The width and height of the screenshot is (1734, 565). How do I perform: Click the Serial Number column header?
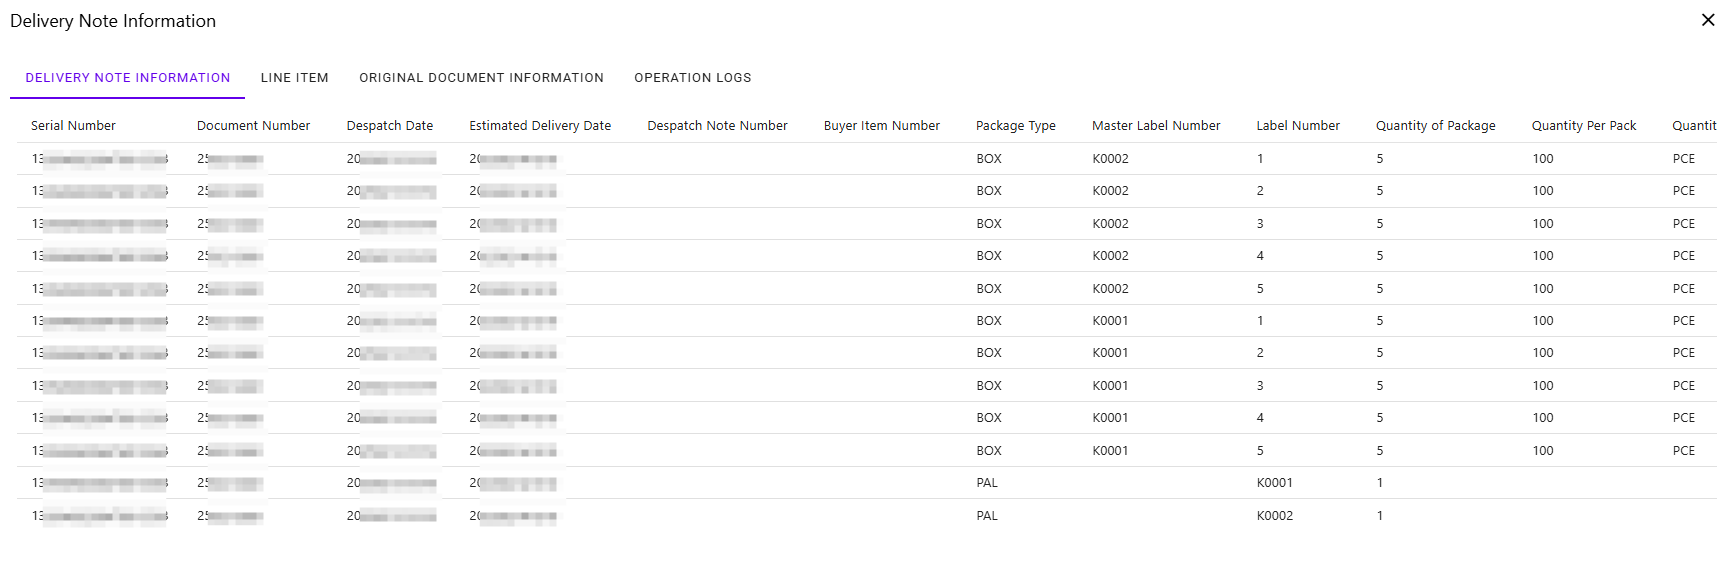(73, 126)
